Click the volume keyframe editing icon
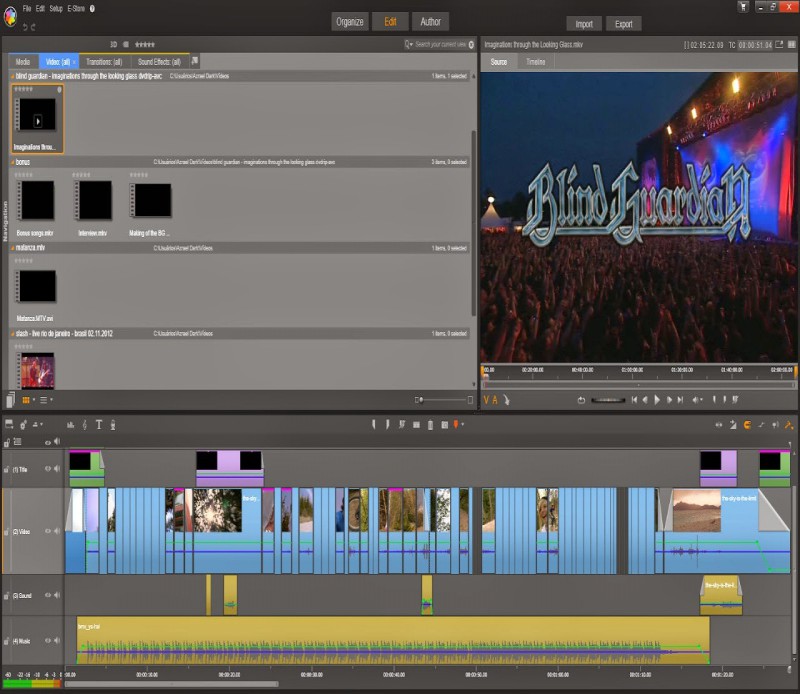This screenshot has height=694, width=800. tap(761, 425)
